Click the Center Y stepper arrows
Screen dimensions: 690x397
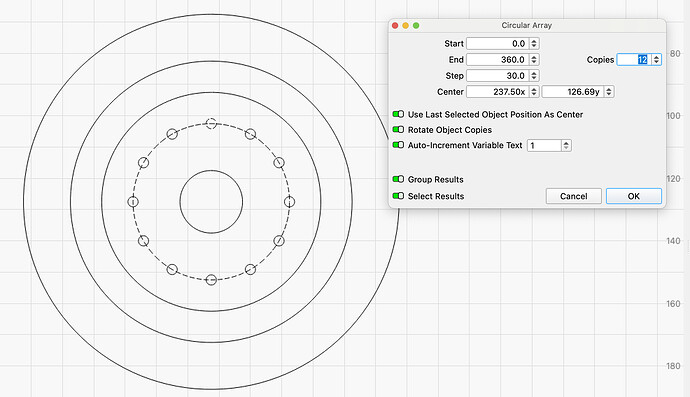tap(609, 92)
